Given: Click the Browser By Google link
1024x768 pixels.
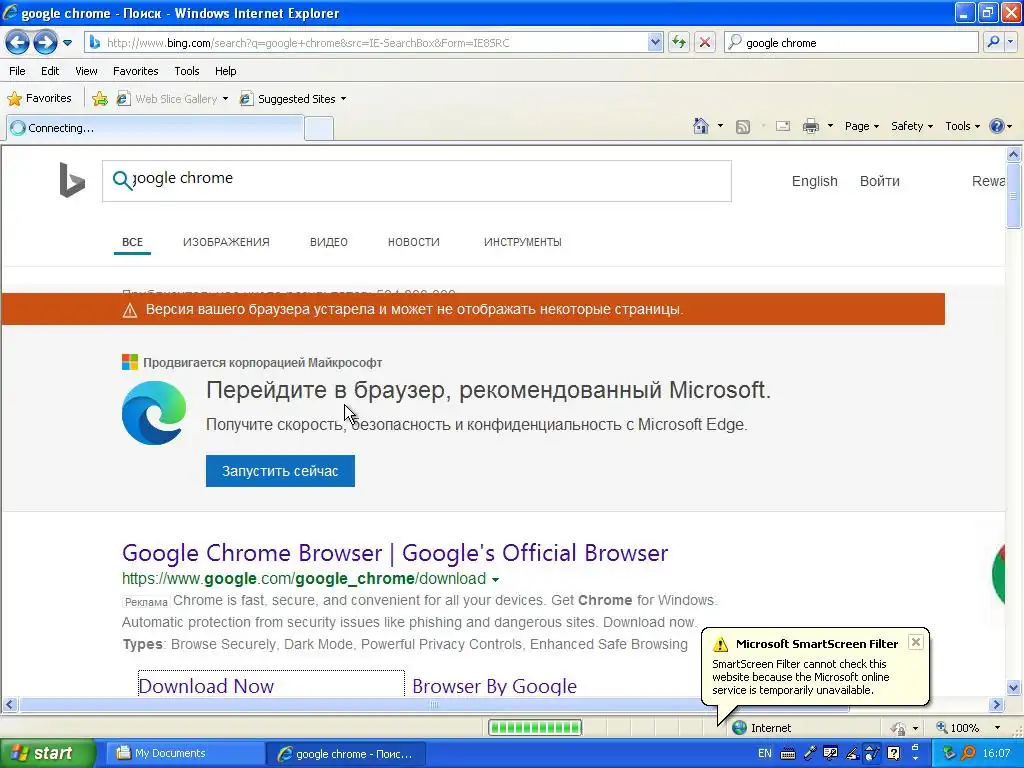Looking at the screenshot, I should (494, 686).
